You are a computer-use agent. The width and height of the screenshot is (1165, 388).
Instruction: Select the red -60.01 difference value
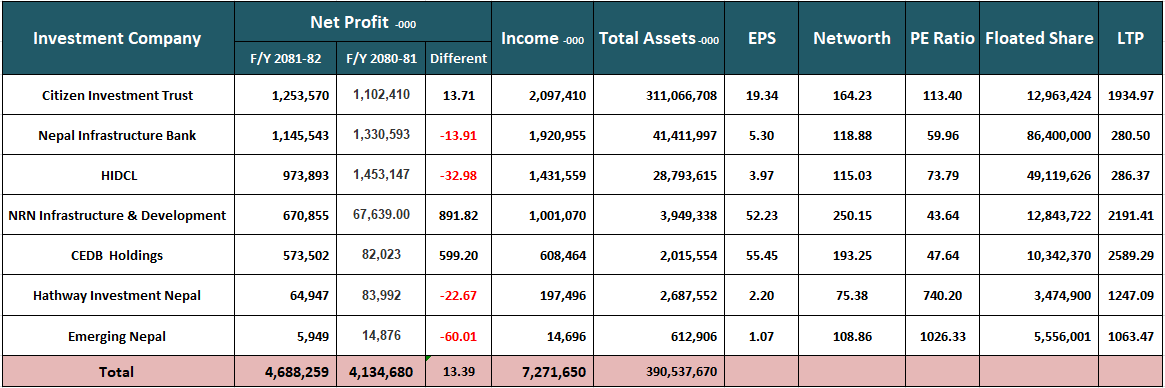tap(458, 336)
